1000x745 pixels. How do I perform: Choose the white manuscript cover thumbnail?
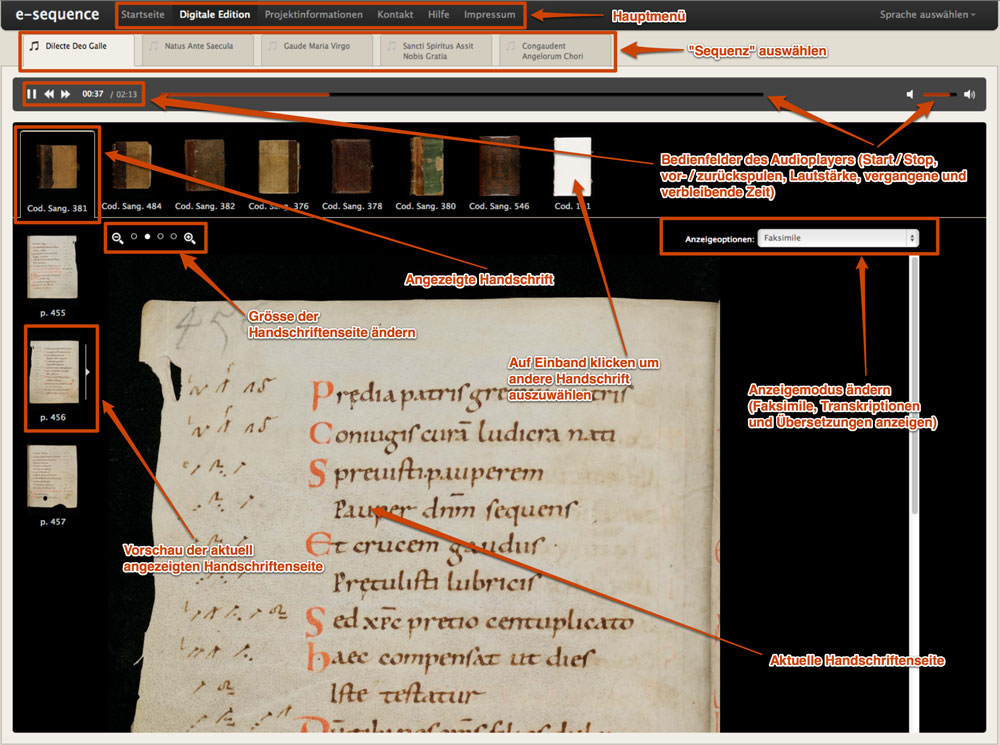coord(572,166)
